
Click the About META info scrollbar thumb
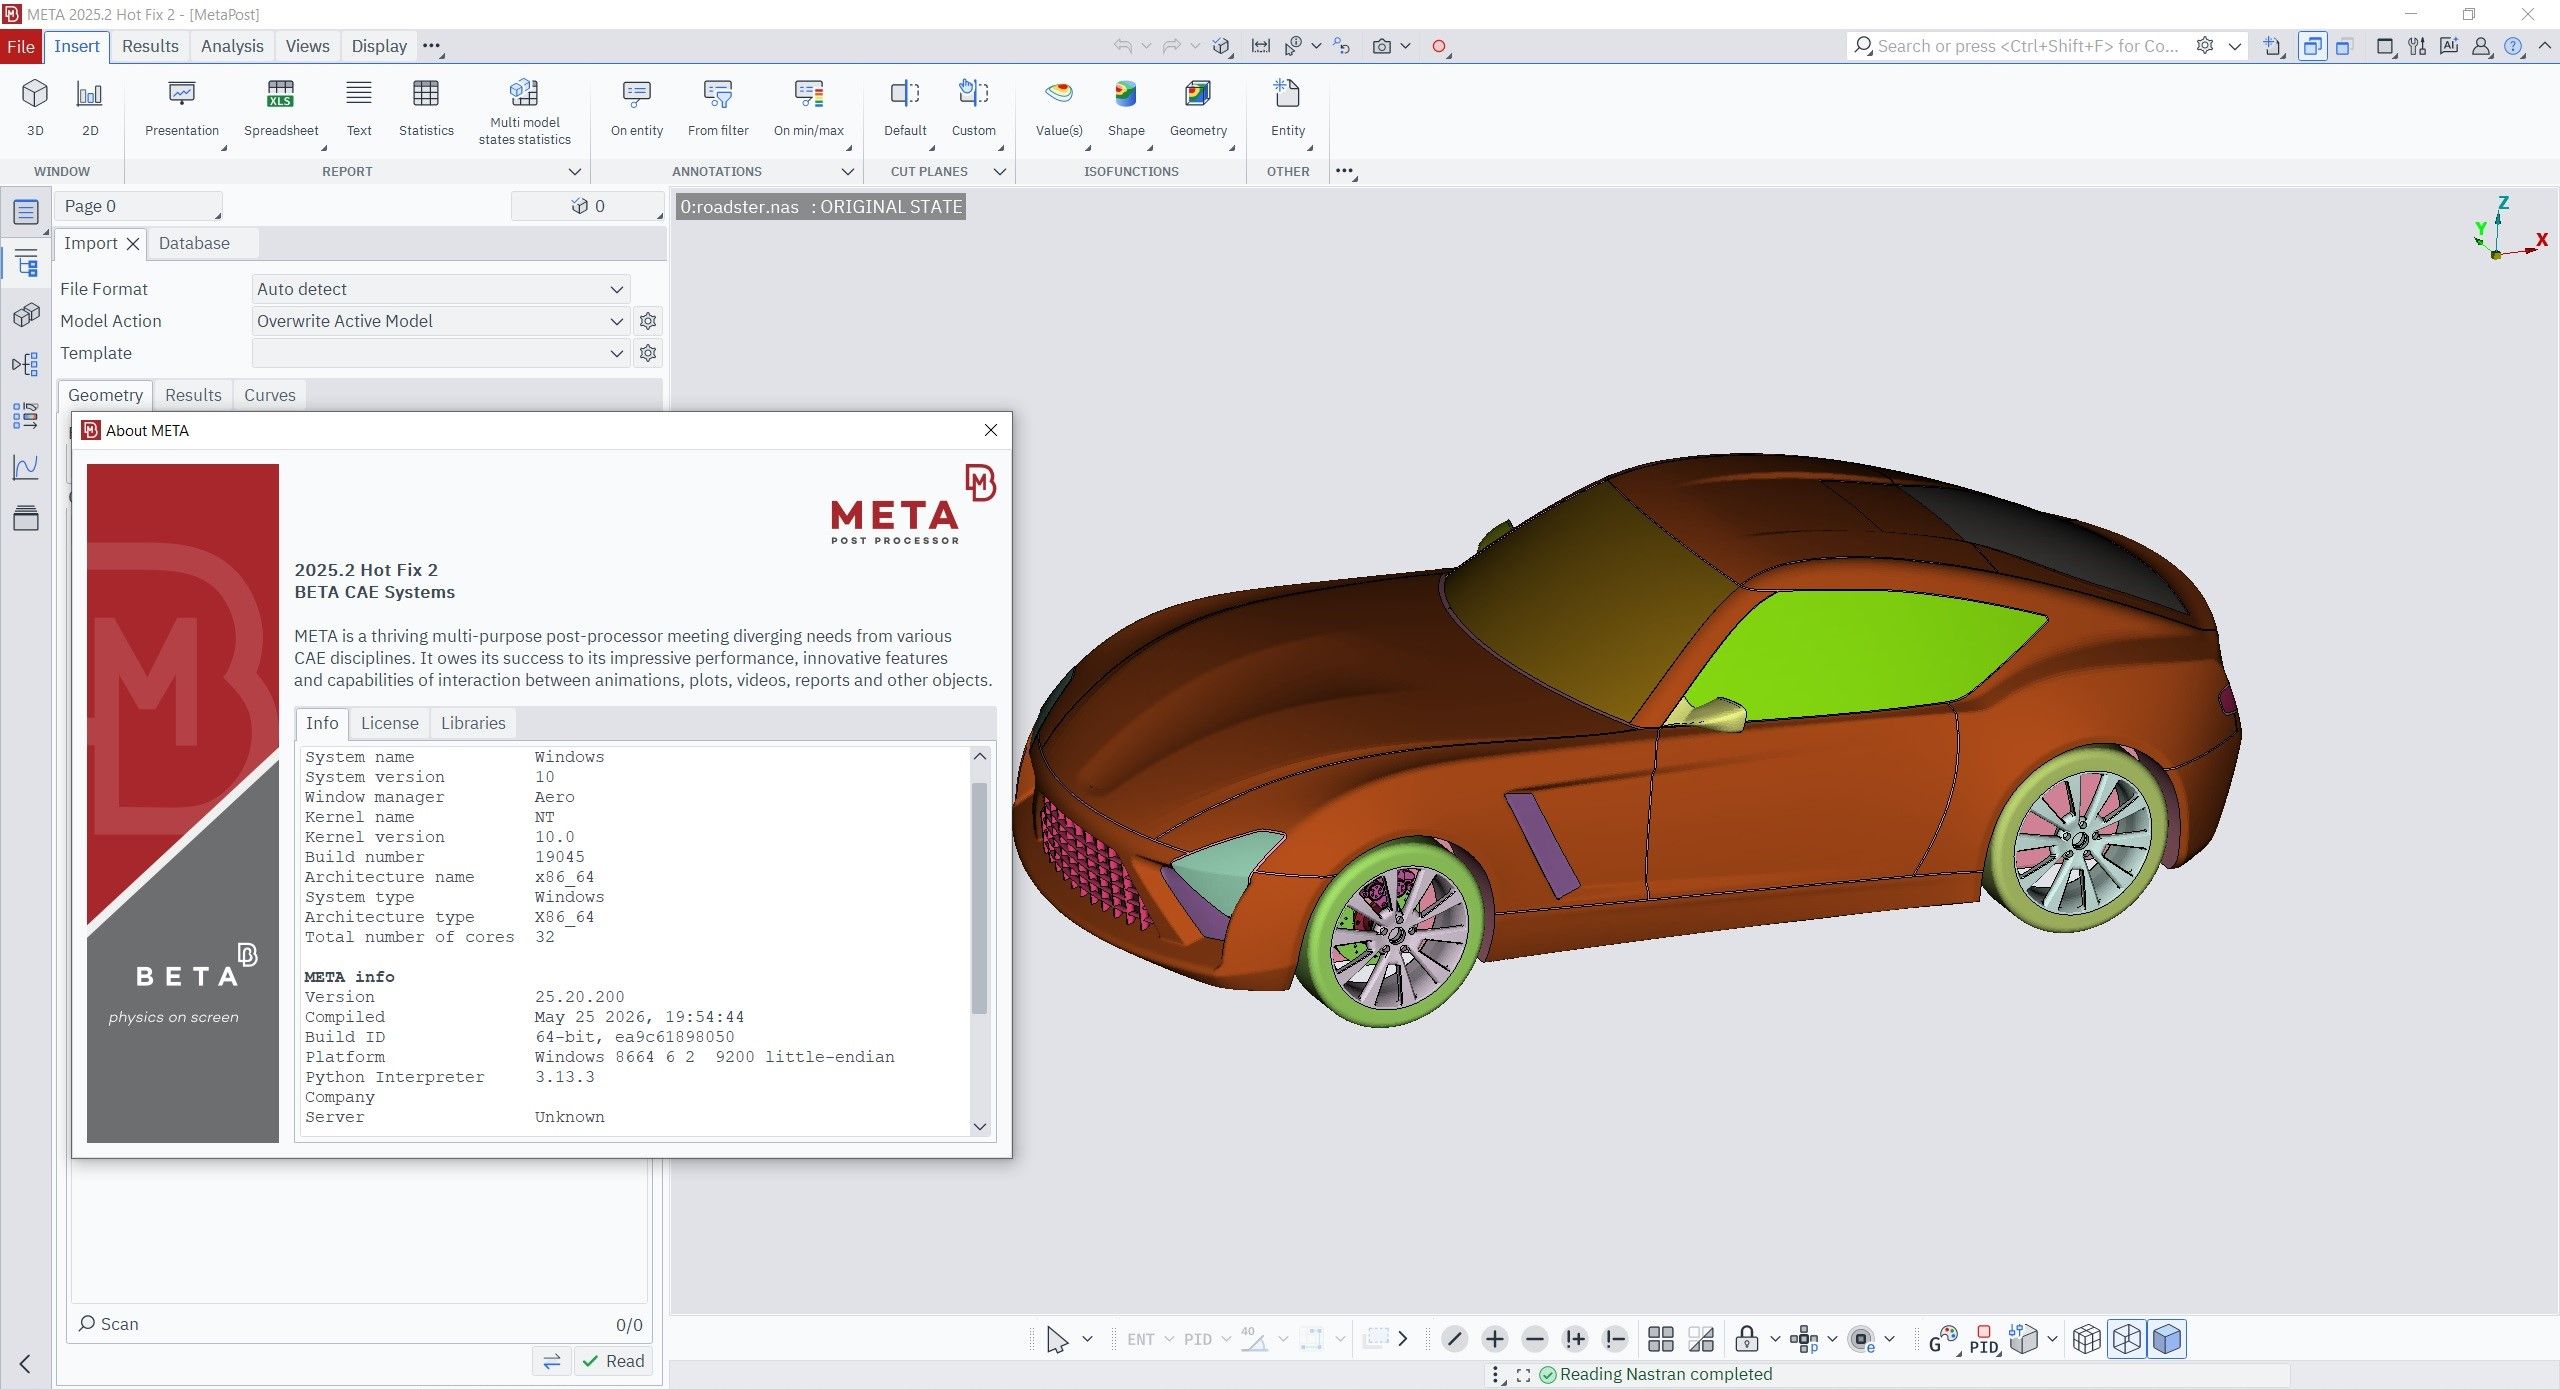coord(980,898)
